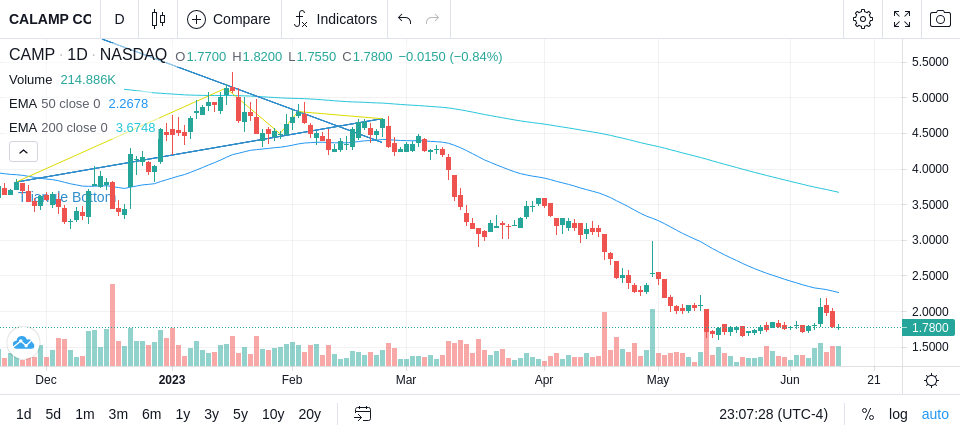Click the Triangle Bottom pattern label
Viewport: 960px width, 433px height.
pyautogui.click(x=66, y=197)
